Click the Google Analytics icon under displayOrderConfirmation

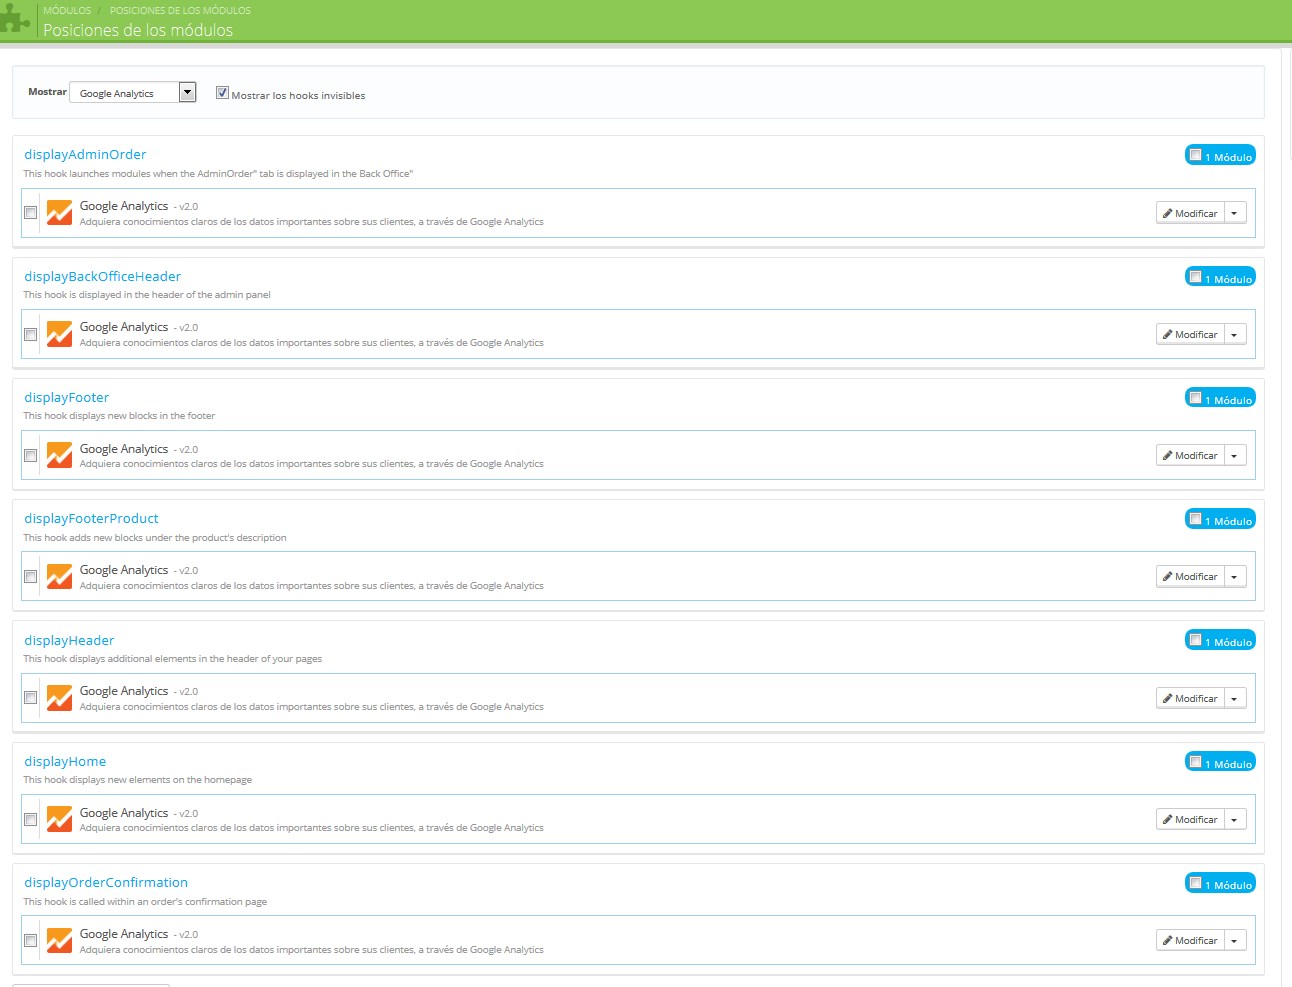[x=59, y=940]
